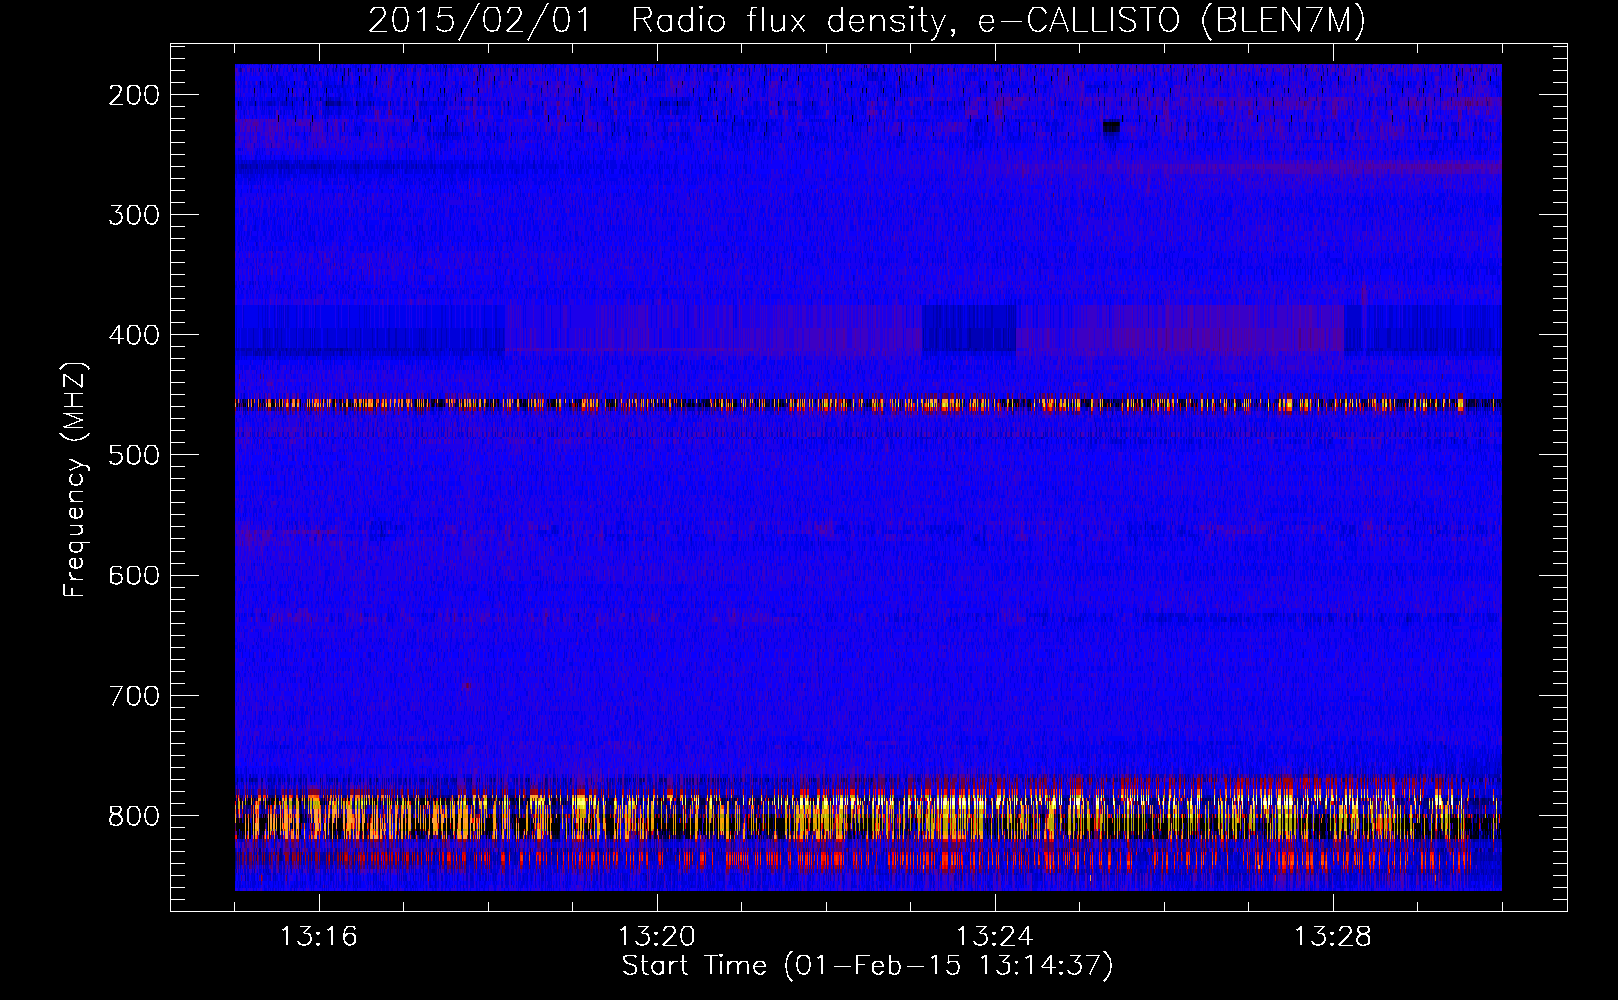Click the 700 frequency tick label
This screenshot has width=1618, height=1000.
pos(134,695)
